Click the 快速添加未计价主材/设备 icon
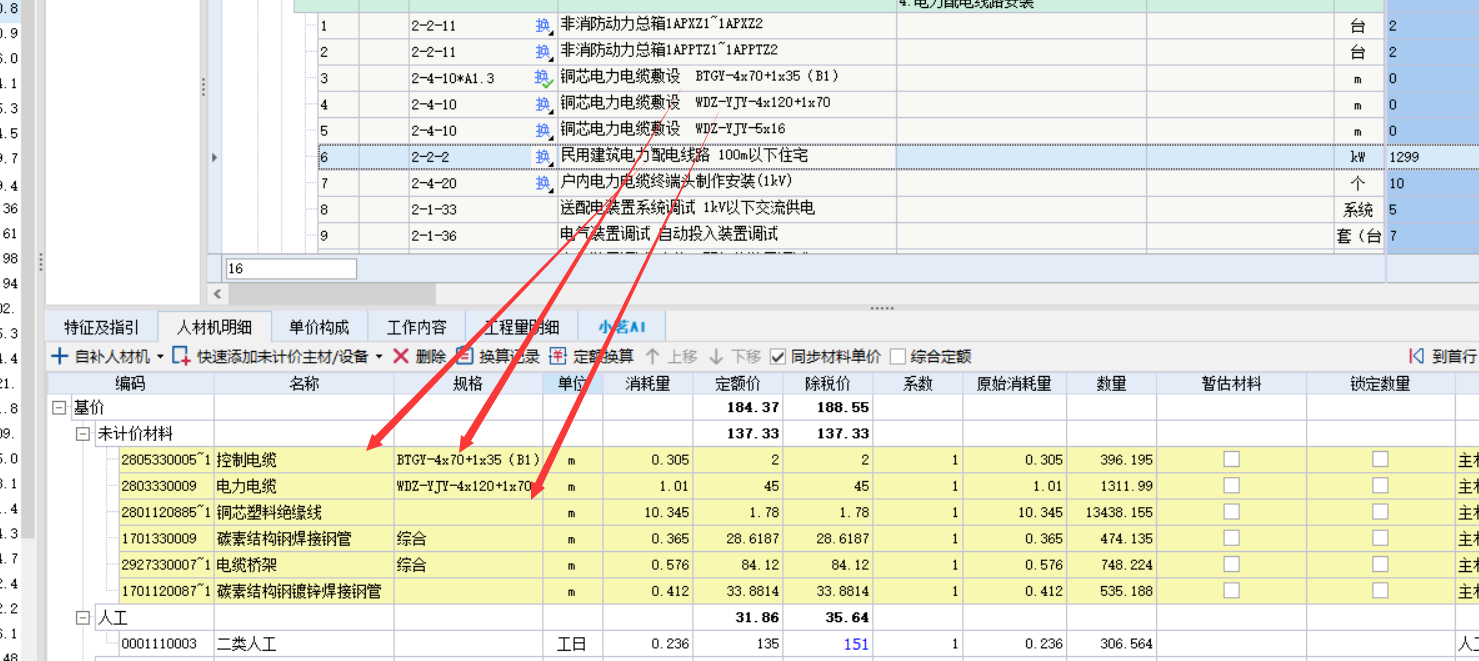The image size is (1479, 661). (181, 356)
